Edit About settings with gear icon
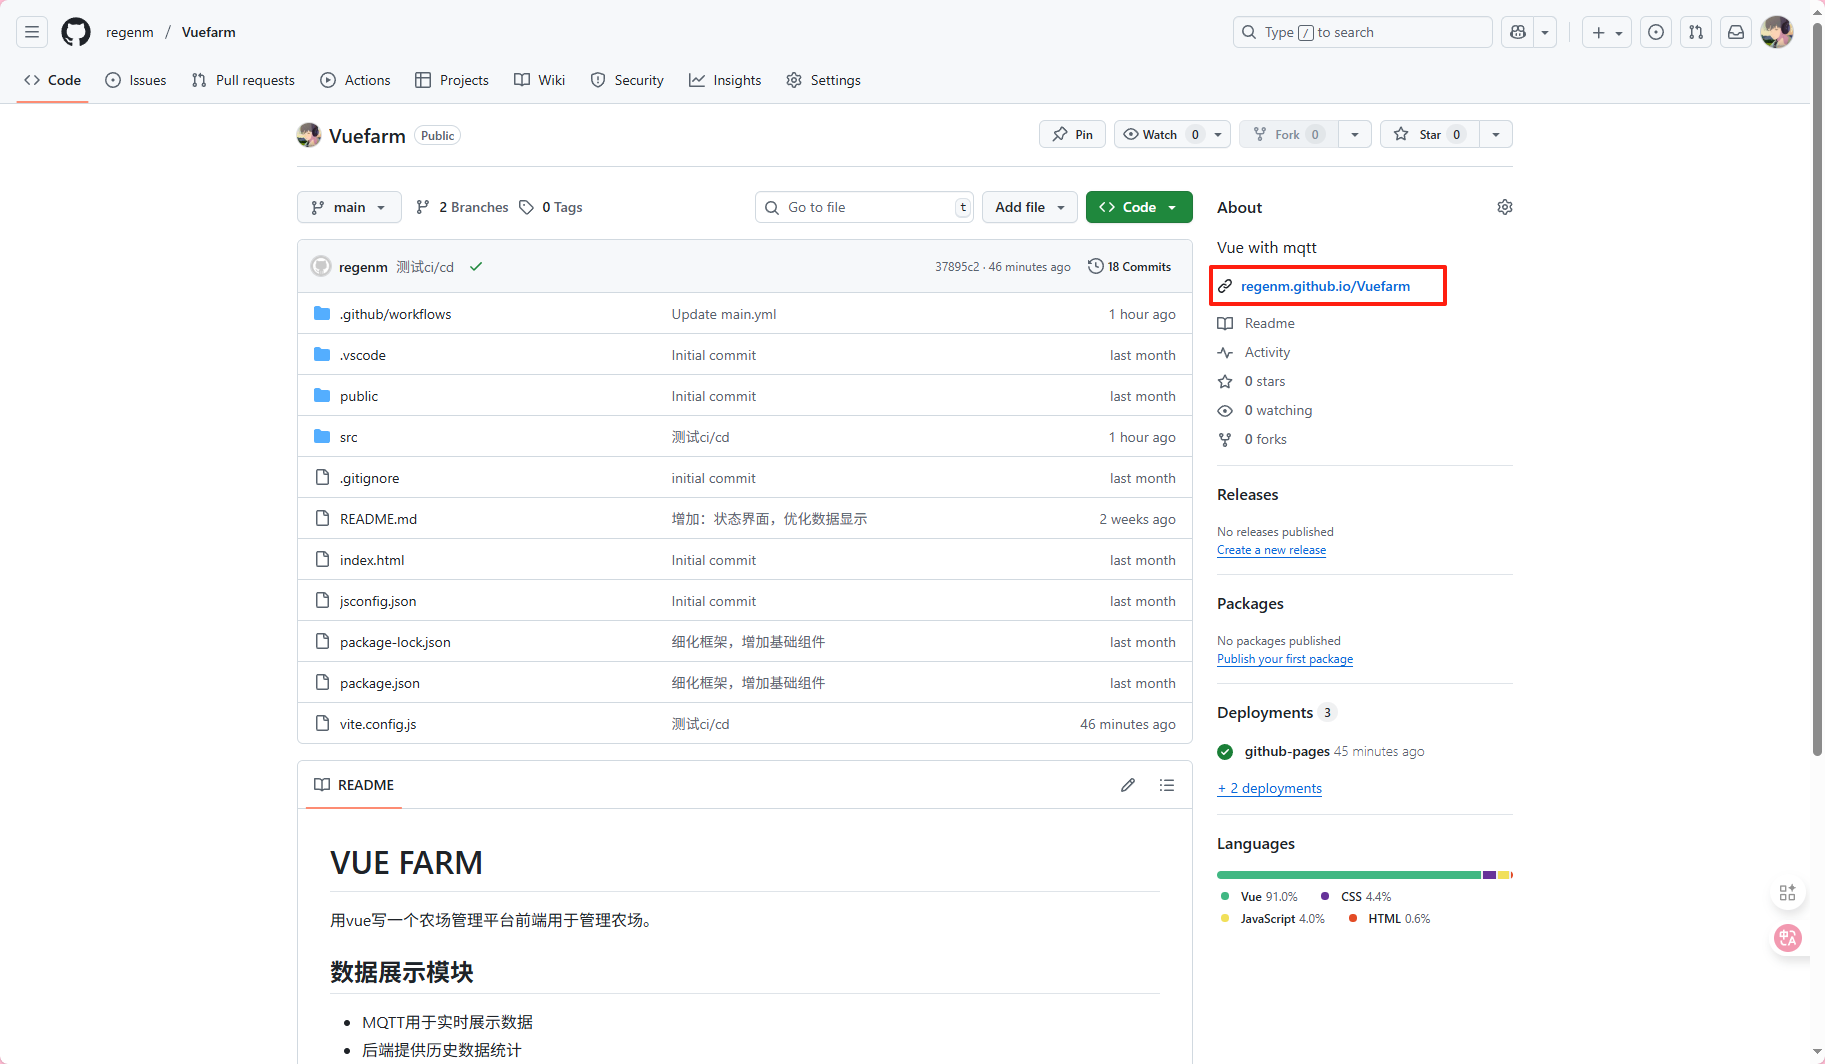This screenshot has height=1064, width=1825. (x=1504, y=207)
